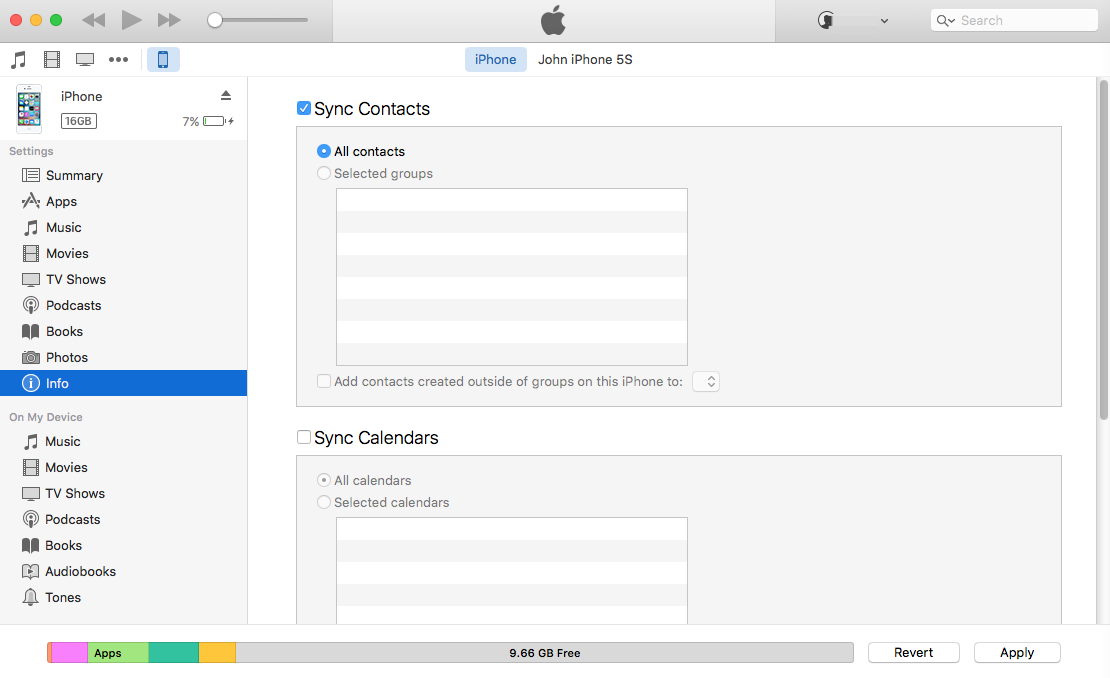Click the Apps segment of storage bar
The image size is (1110, 678).
118,653
